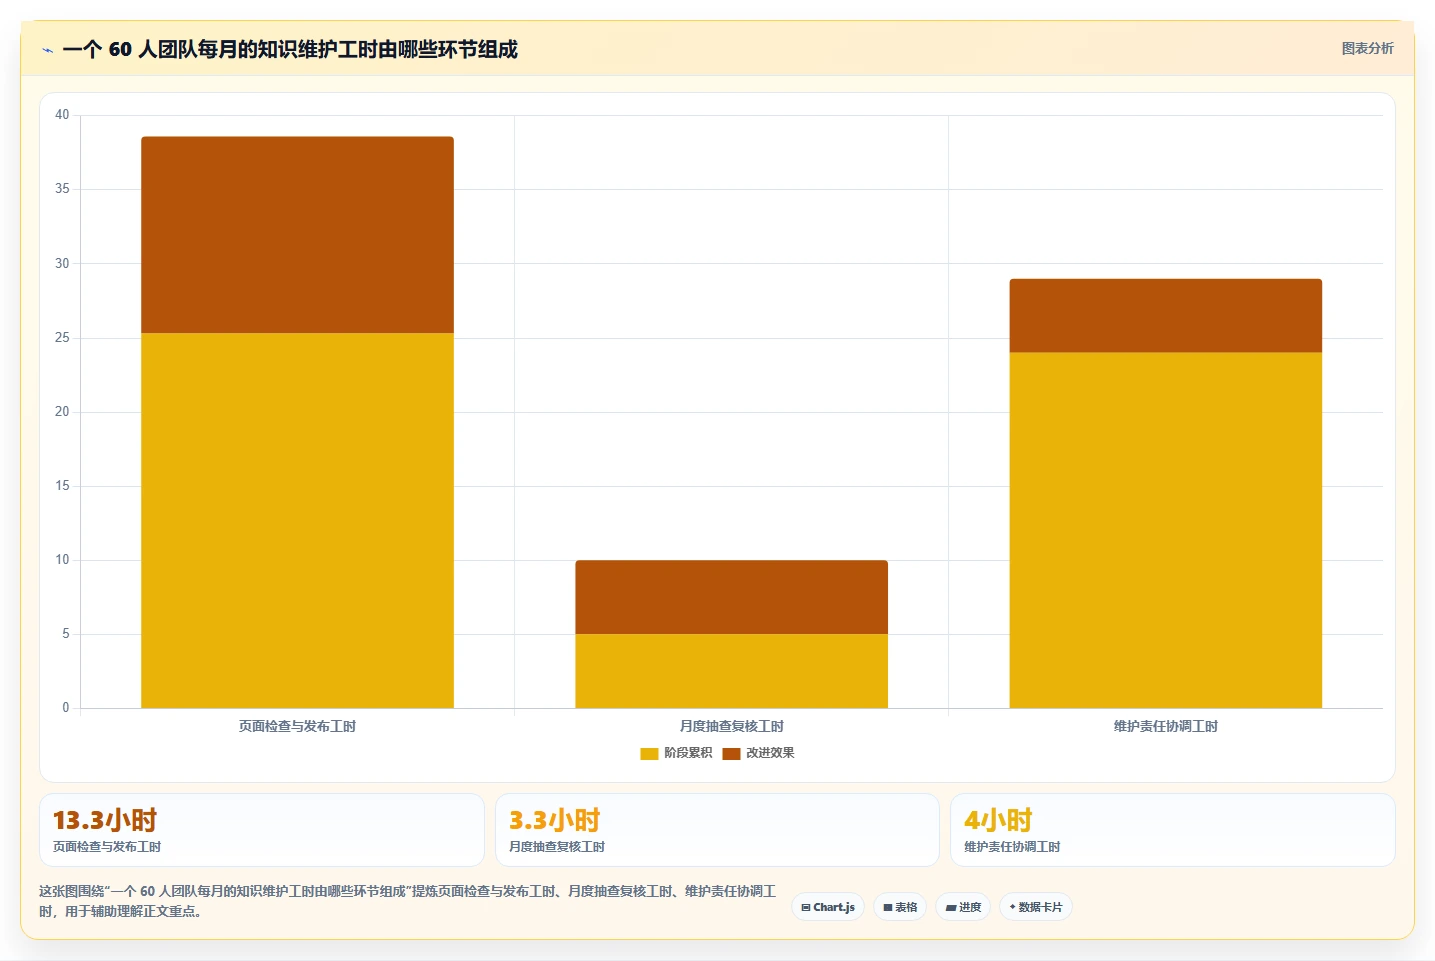This screenshot has width=1435, height=961.
Task: Click the y-axis value 25
Action: pos(62,338)
